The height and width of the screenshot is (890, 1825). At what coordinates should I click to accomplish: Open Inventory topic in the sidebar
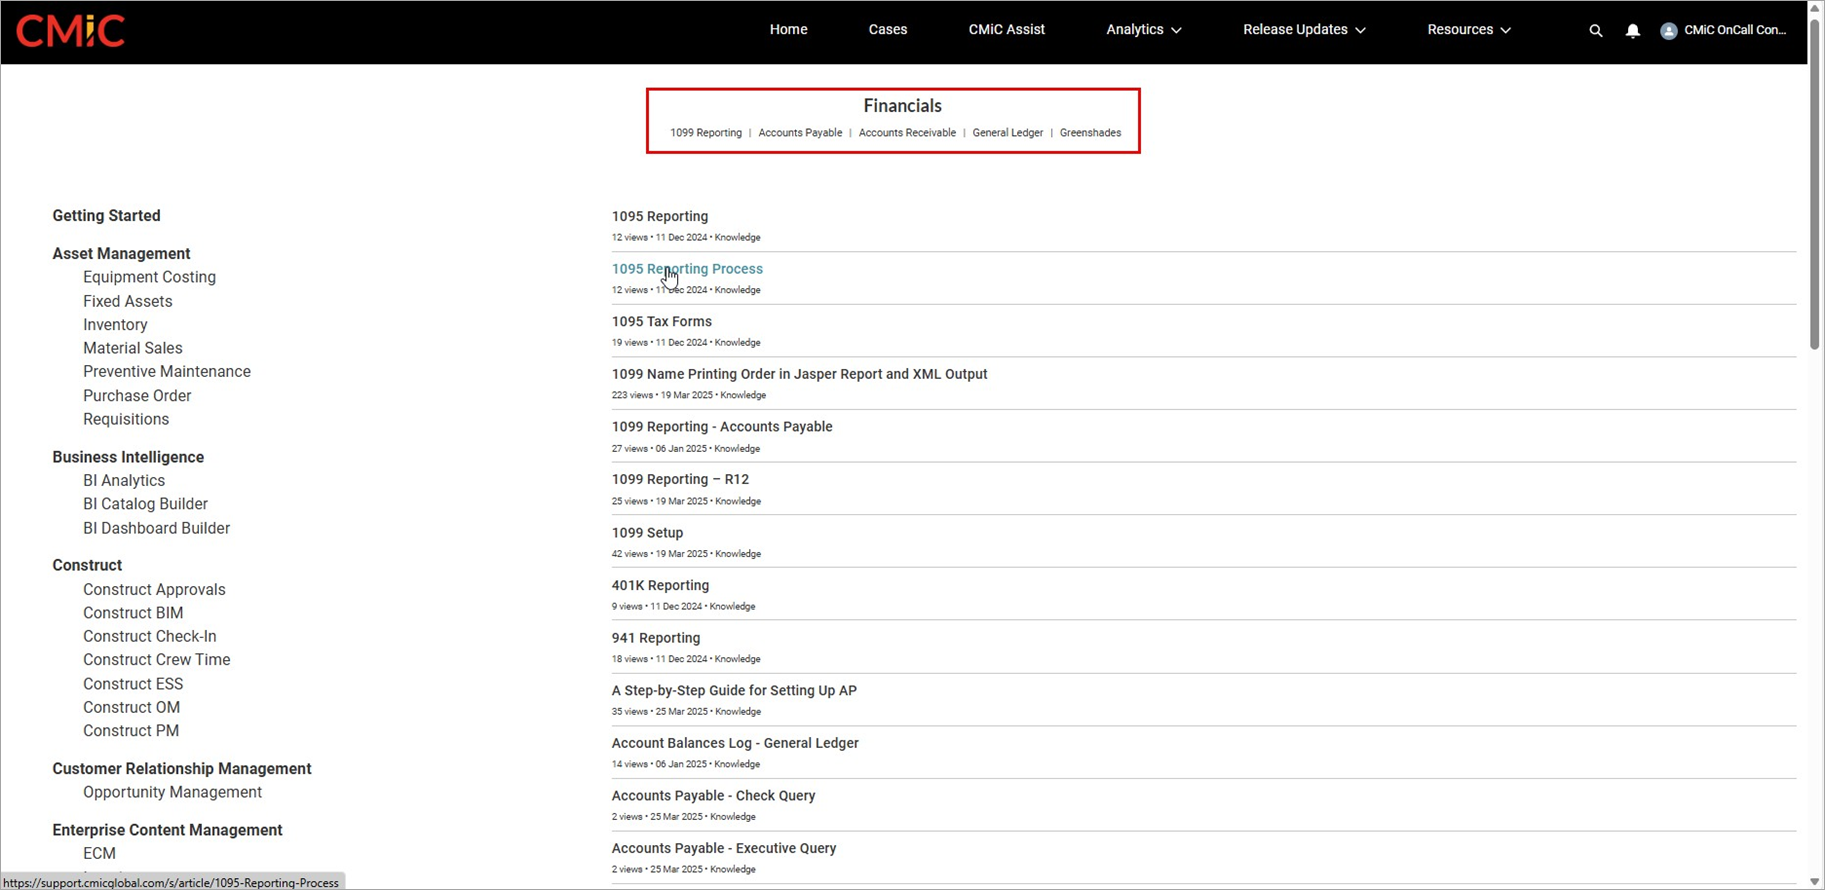point(115,325)
